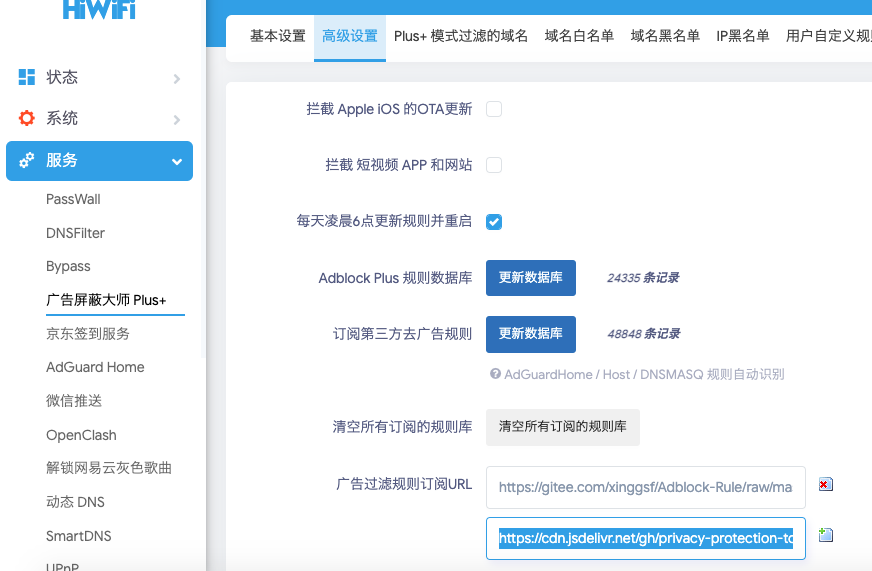Click the help icon beside AdGuardHome hint
The height and width of the screenshot is (571, 872).
coord(495,374)
